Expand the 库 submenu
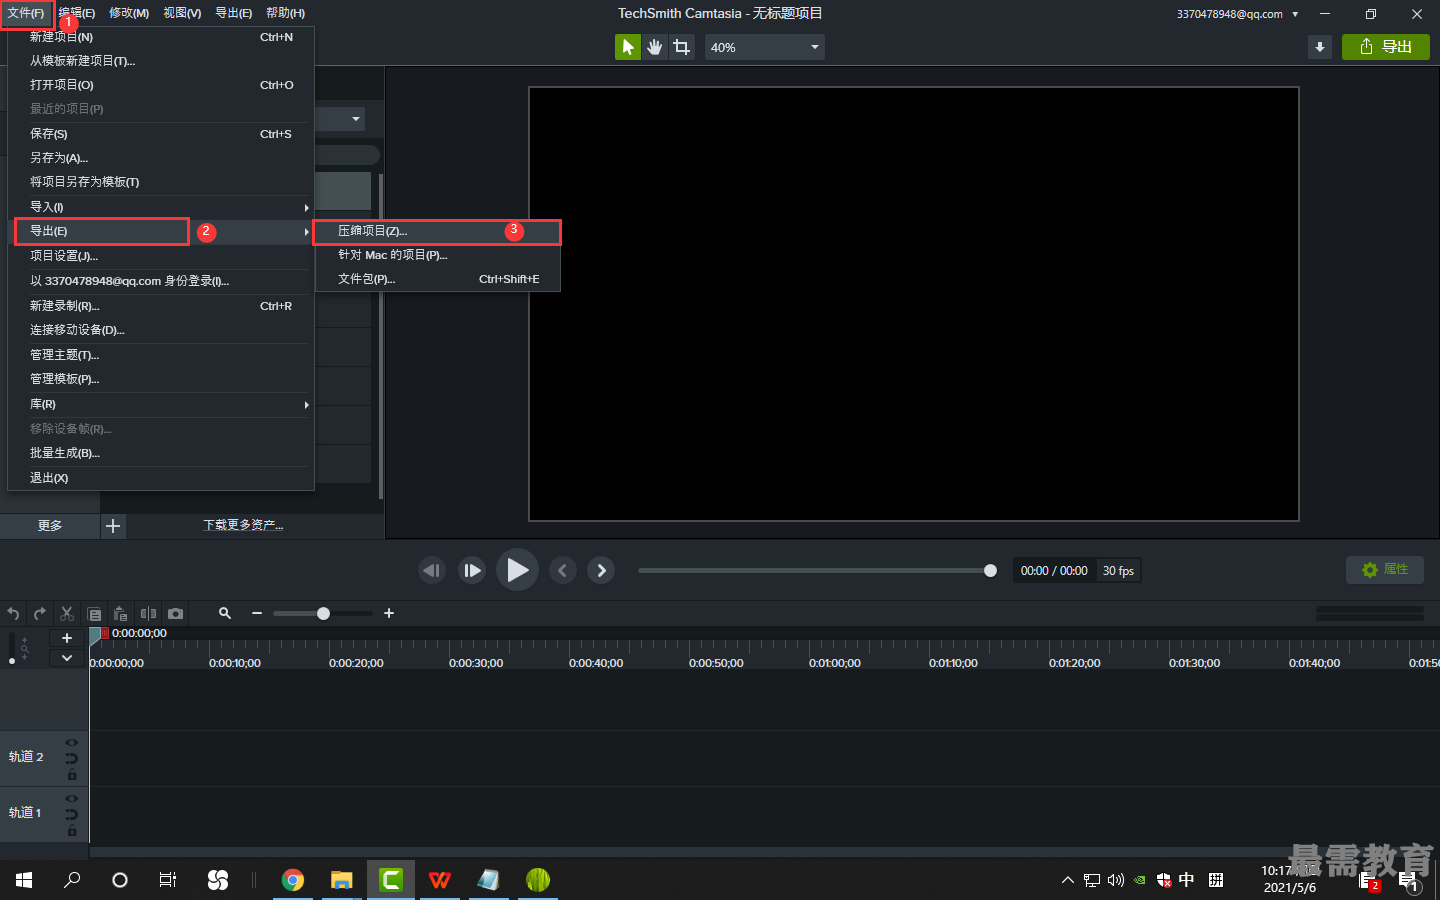 (161, 404)
